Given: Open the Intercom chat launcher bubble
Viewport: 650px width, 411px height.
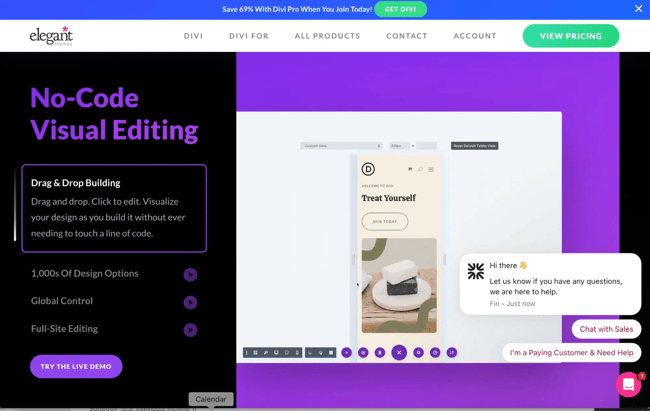Looking at the screenshot, I should click(x=628, y=384).
